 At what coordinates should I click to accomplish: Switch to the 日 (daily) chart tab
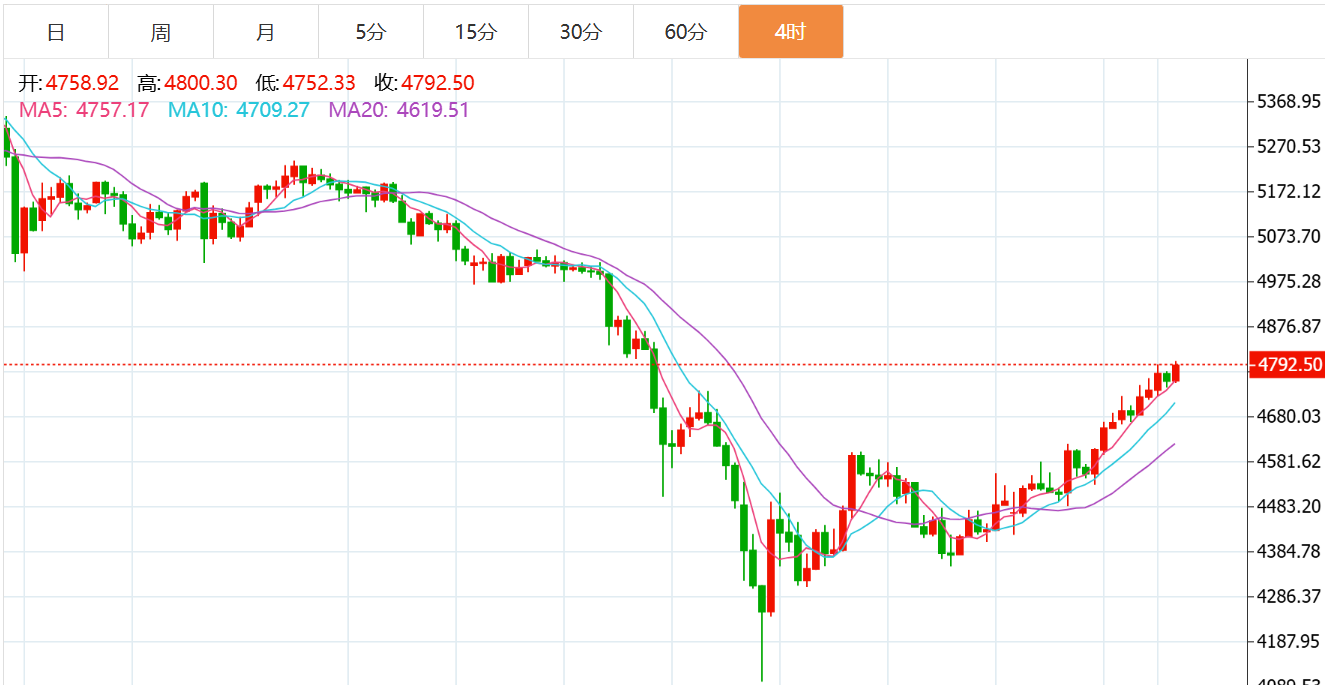pyautogui.click(x=56, y=32)
